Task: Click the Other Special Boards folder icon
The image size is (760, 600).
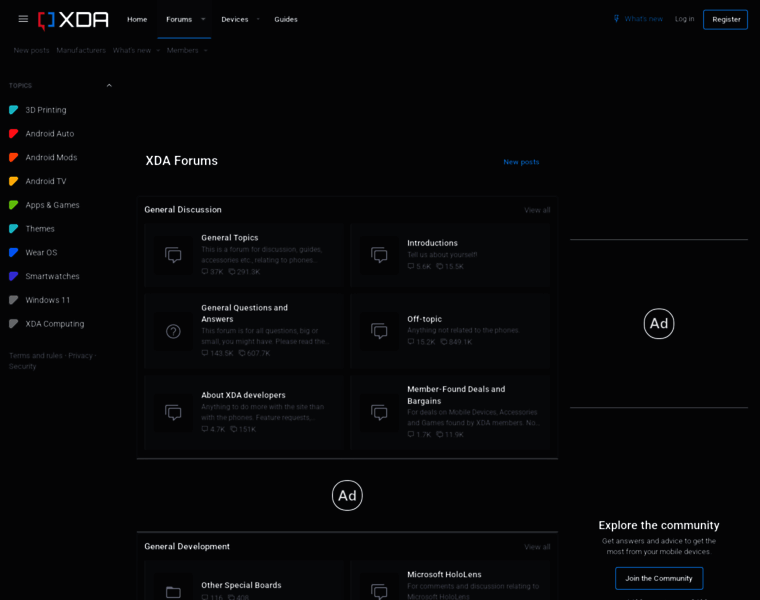Action: click(173, 592)
